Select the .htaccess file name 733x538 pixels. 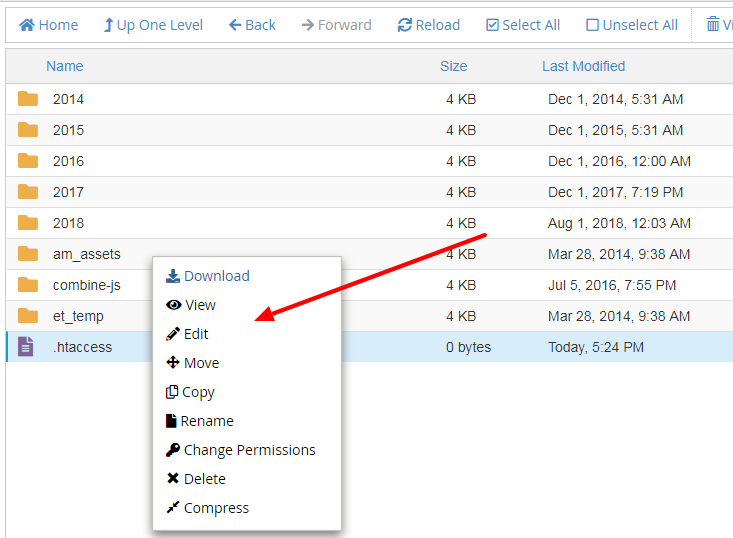click(83, 347)
